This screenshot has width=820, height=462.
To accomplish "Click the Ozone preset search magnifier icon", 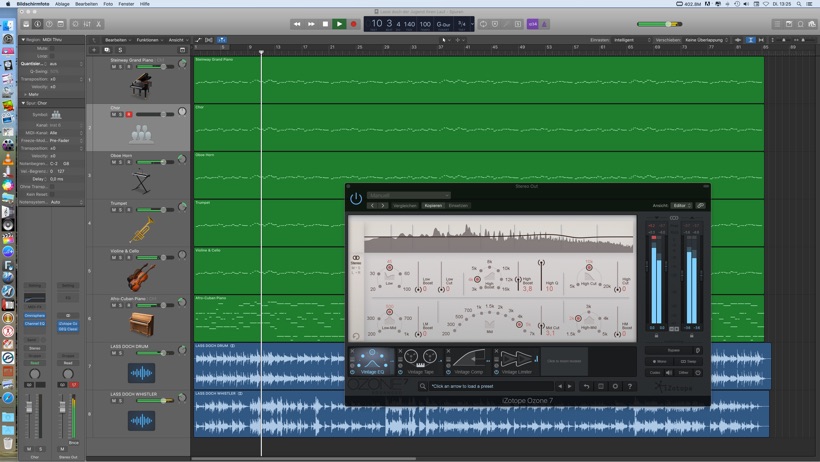I will (x=423, y=386).
